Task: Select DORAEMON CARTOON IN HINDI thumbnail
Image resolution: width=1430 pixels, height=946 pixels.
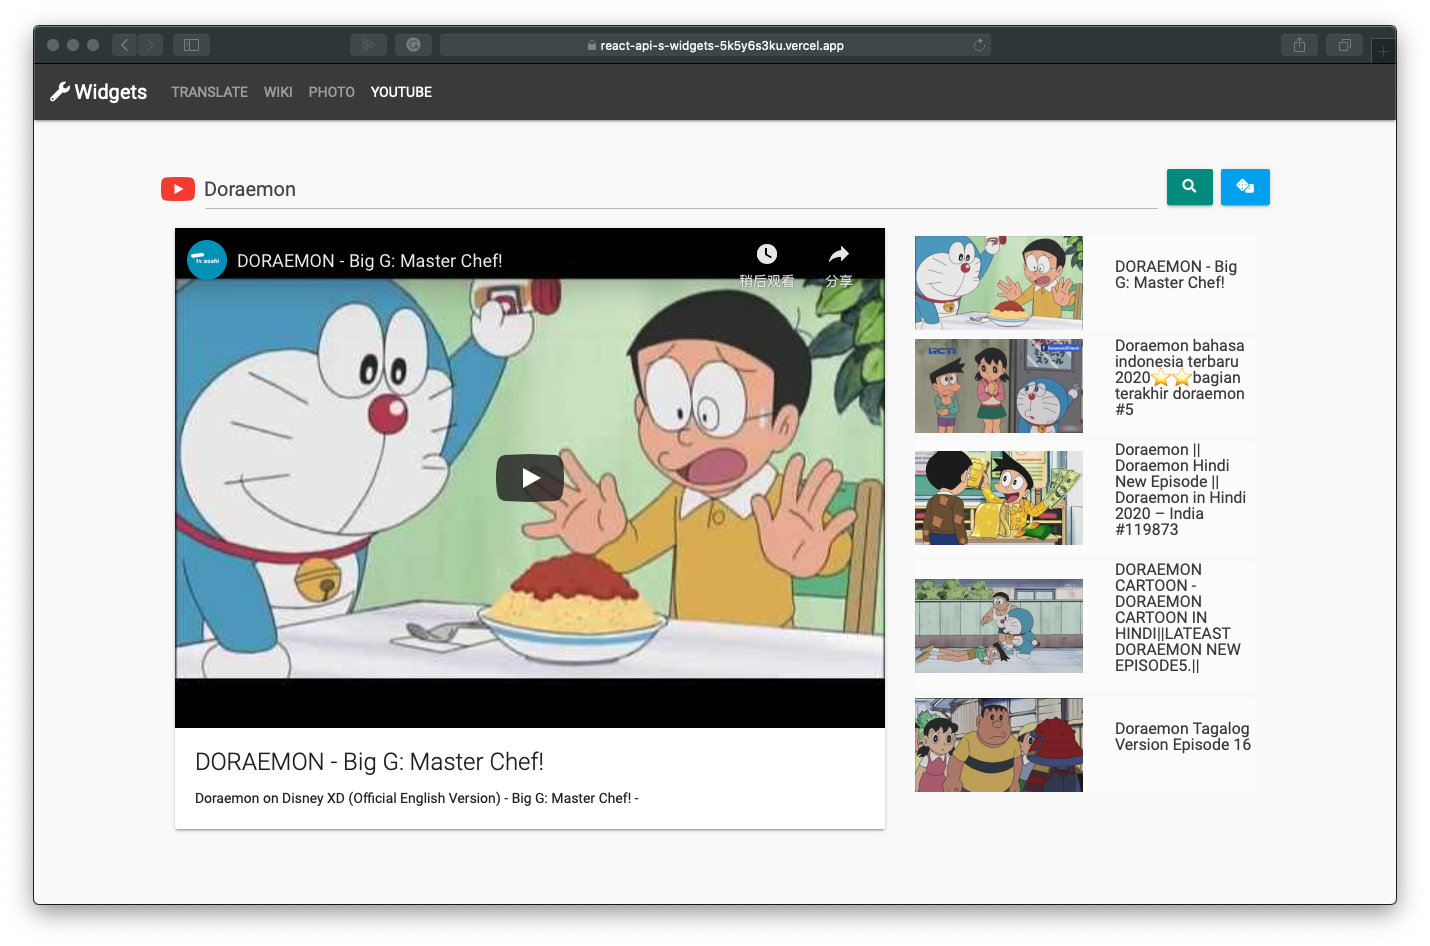Action: click(998, 626)
